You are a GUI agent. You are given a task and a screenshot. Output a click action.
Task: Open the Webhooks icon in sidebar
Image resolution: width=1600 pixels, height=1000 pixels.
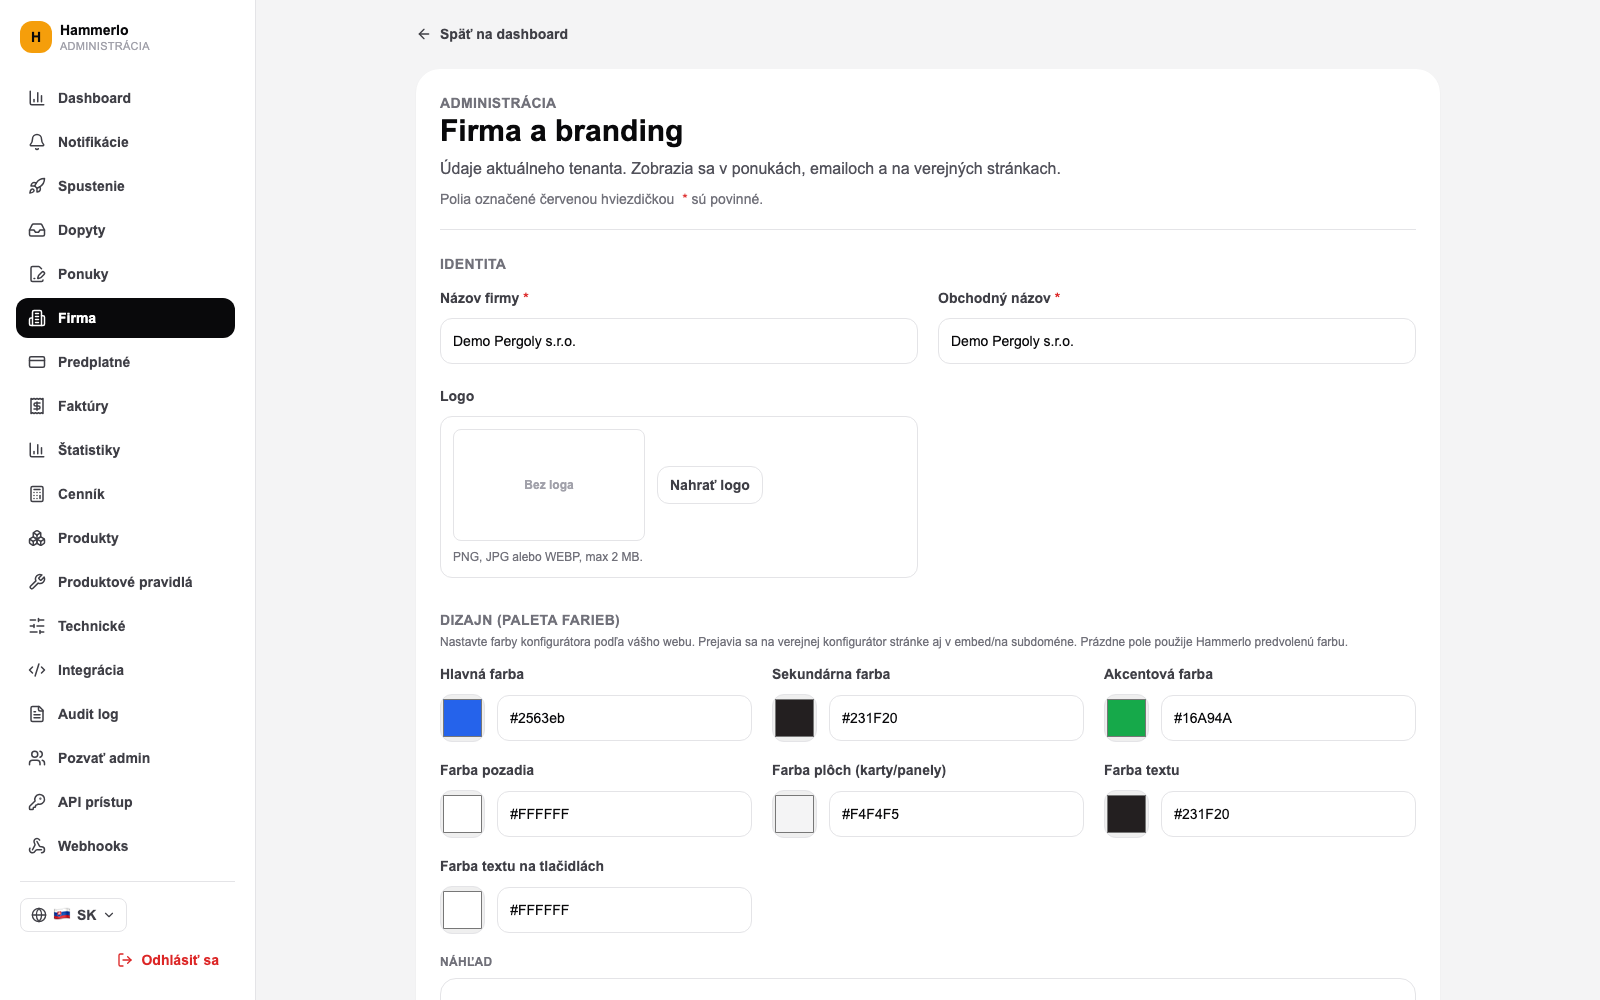[37, 846]
